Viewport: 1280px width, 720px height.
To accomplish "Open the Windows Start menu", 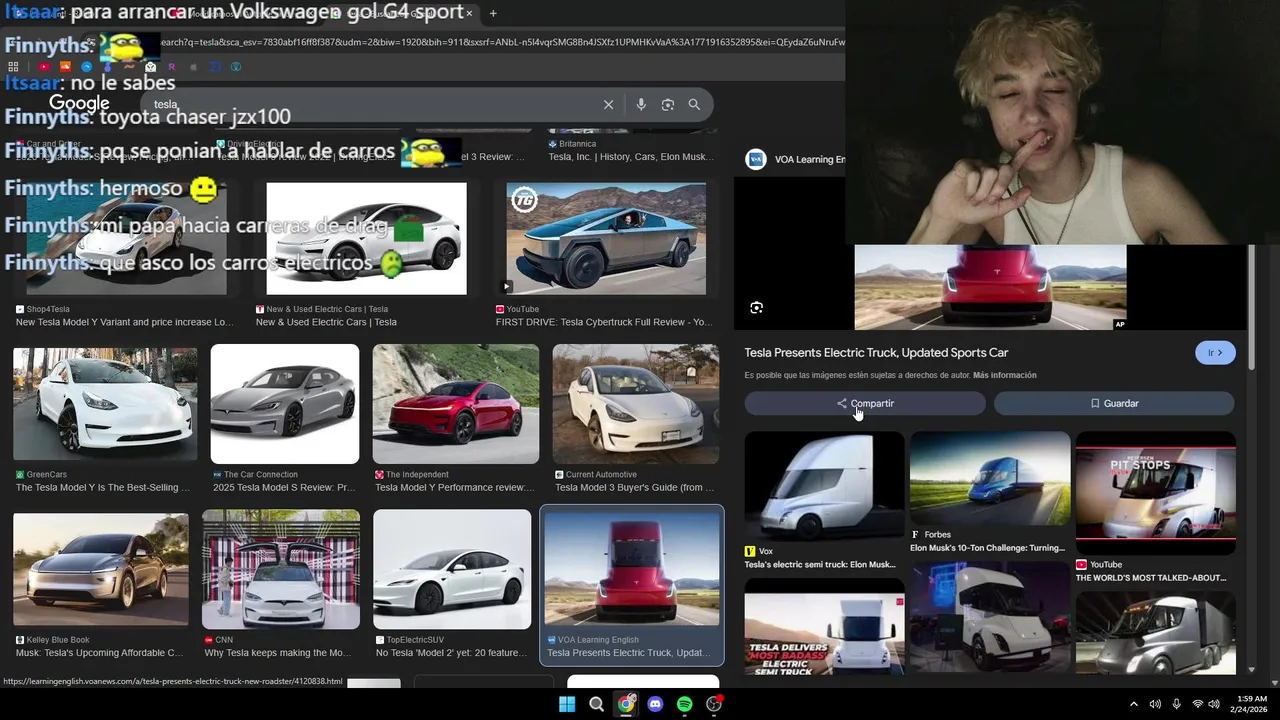I will click(567, 704).
